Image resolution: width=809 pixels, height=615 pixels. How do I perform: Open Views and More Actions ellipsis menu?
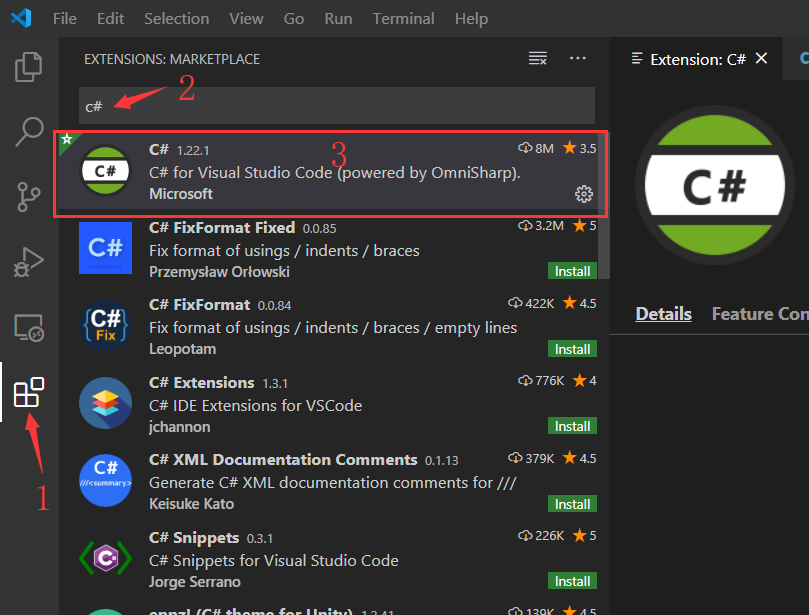coord(577,58)
